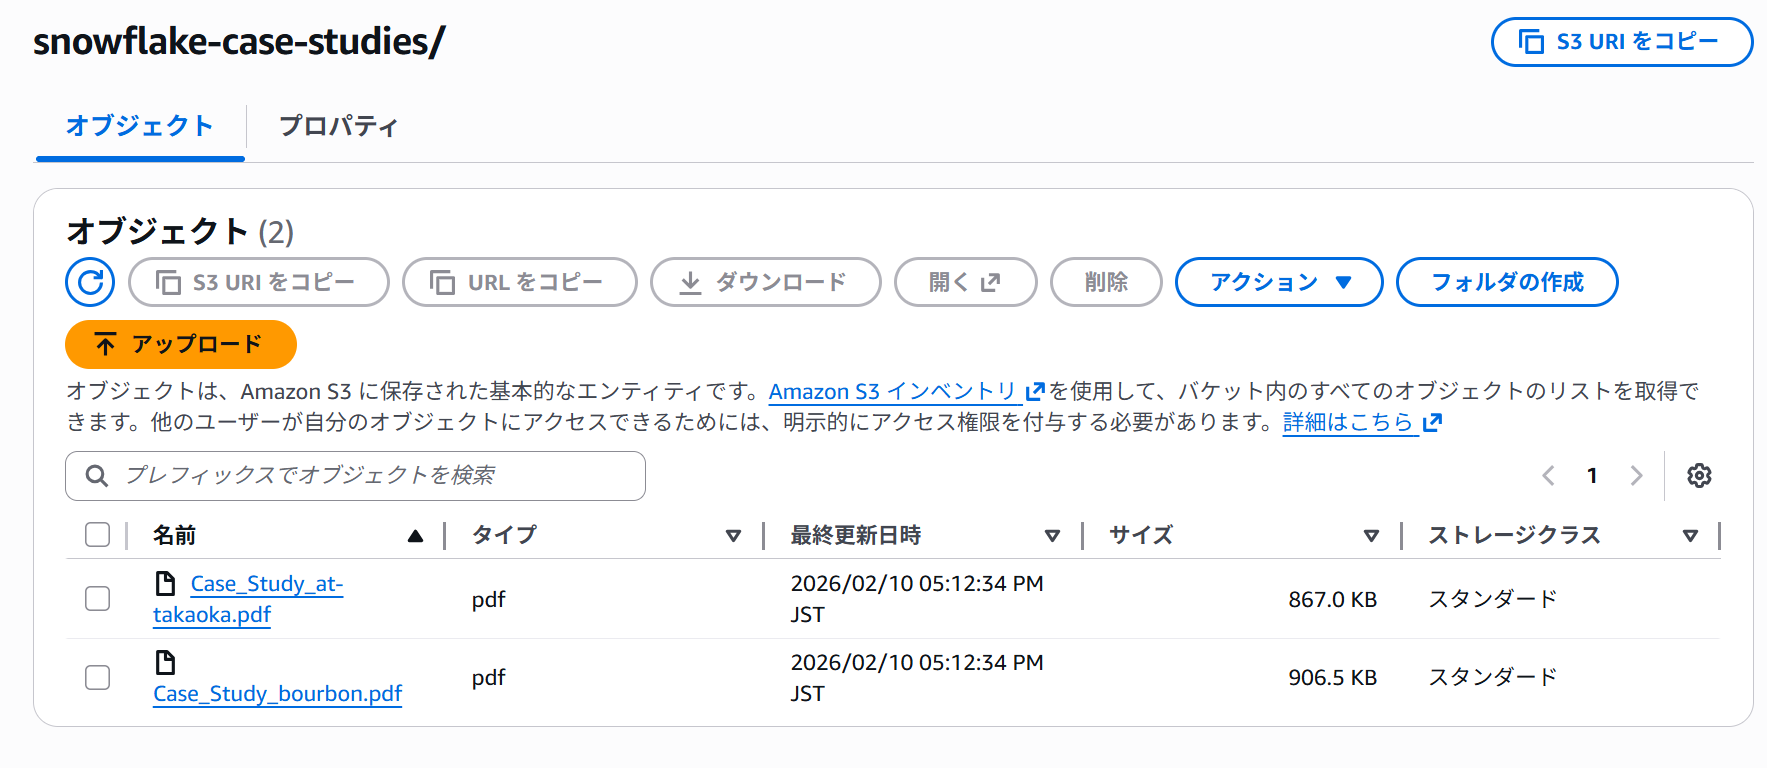Go to next page arrow
The height and width of the screenshot is (768, 1767).
point(1636,475)
